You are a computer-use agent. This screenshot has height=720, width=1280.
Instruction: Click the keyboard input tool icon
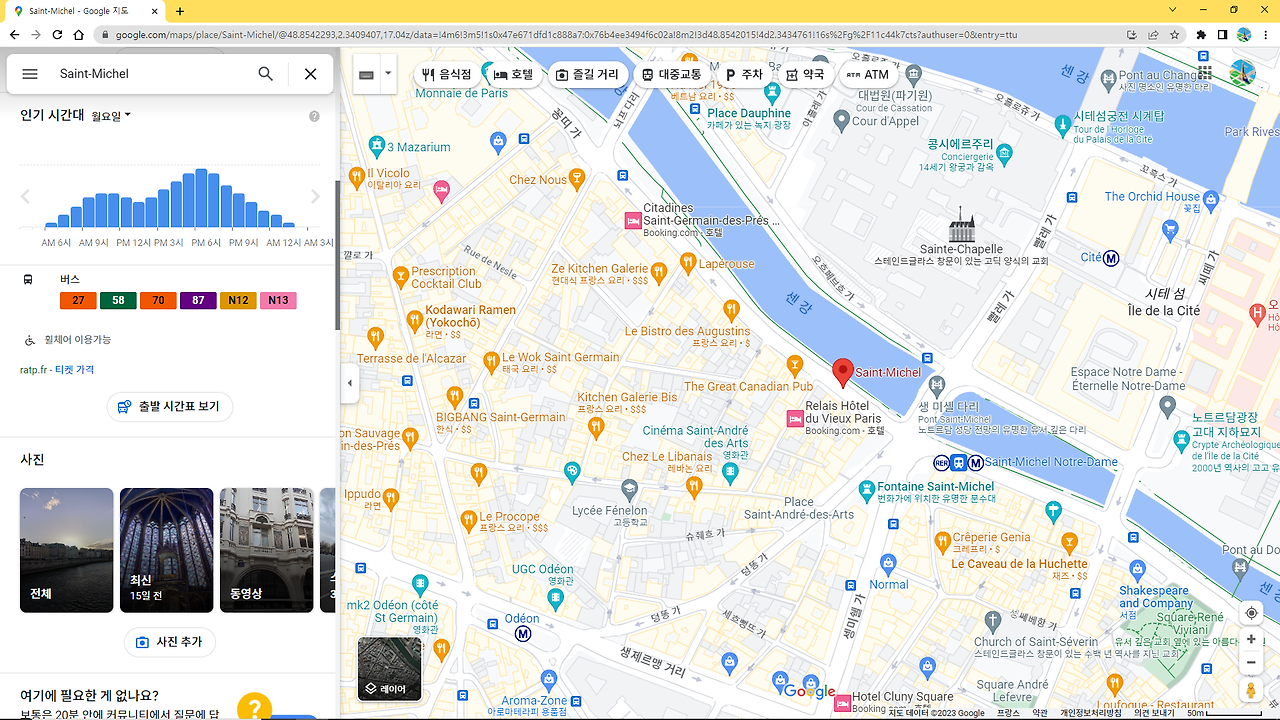[x=367, y=75]
